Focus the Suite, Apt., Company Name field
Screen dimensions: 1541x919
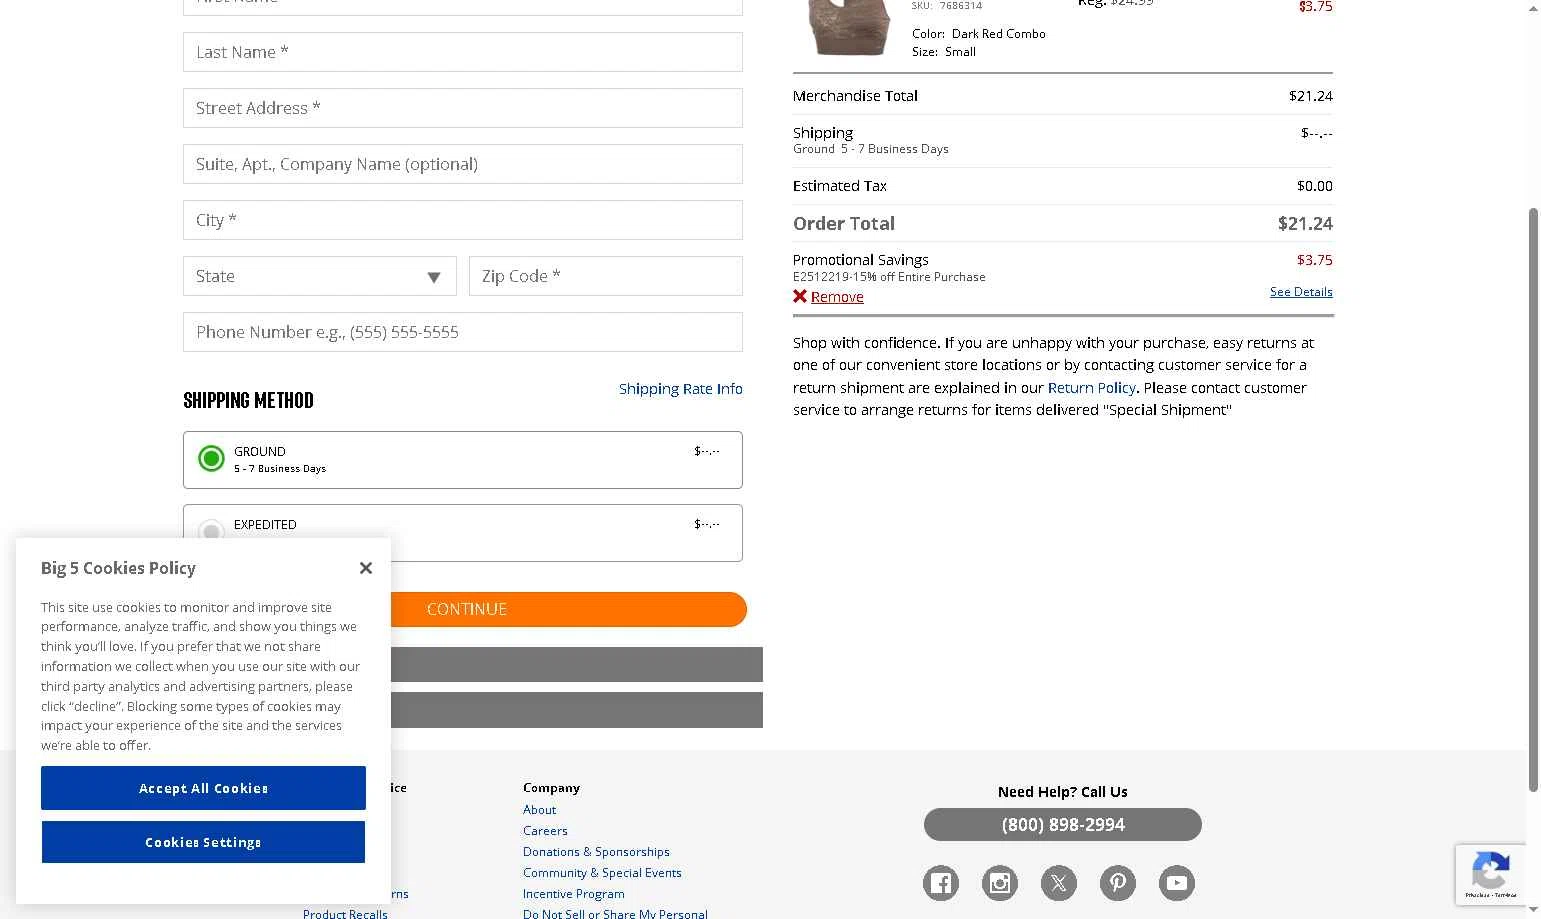click(x=463, y=164)
